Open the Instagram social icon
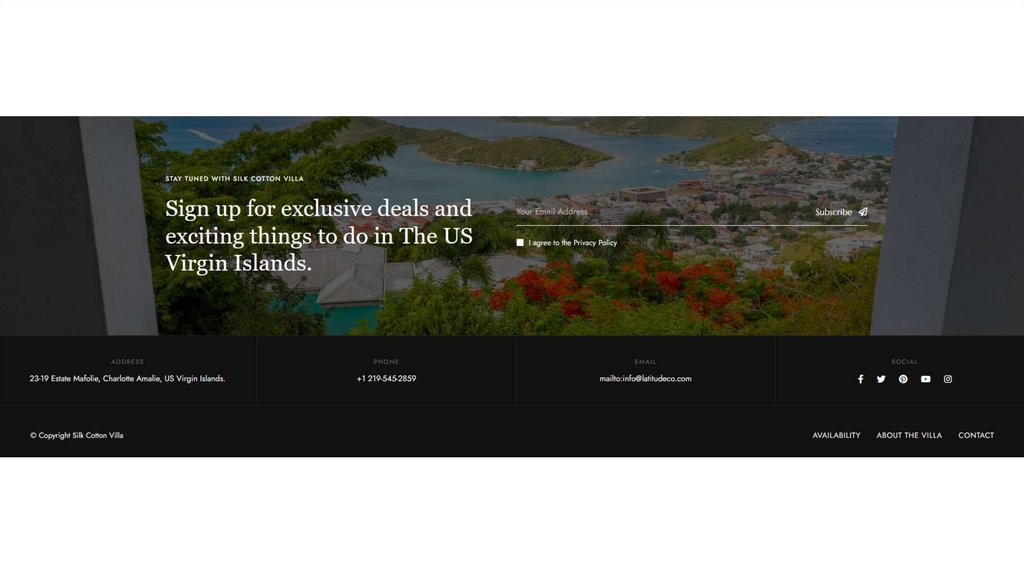The height and width of the screenshot is (574, 1024). point(948,379)
